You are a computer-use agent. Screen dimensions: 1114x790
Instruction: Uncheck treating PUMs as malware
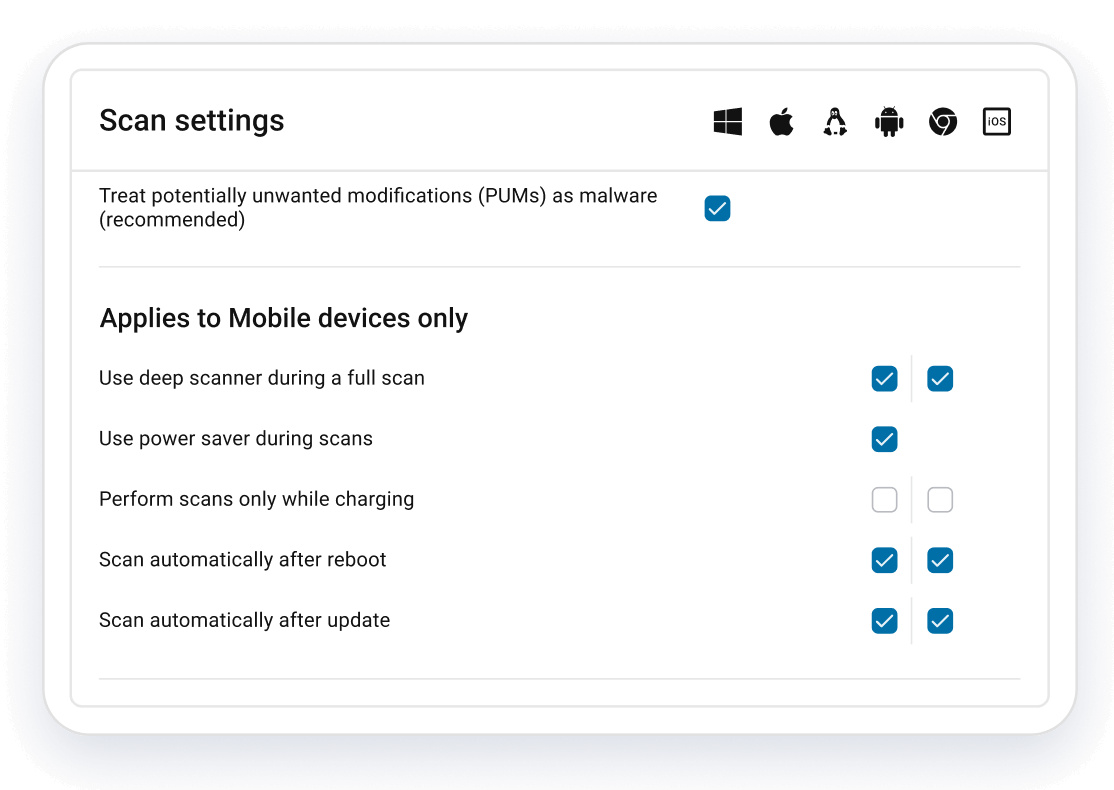tap(717, 208)
